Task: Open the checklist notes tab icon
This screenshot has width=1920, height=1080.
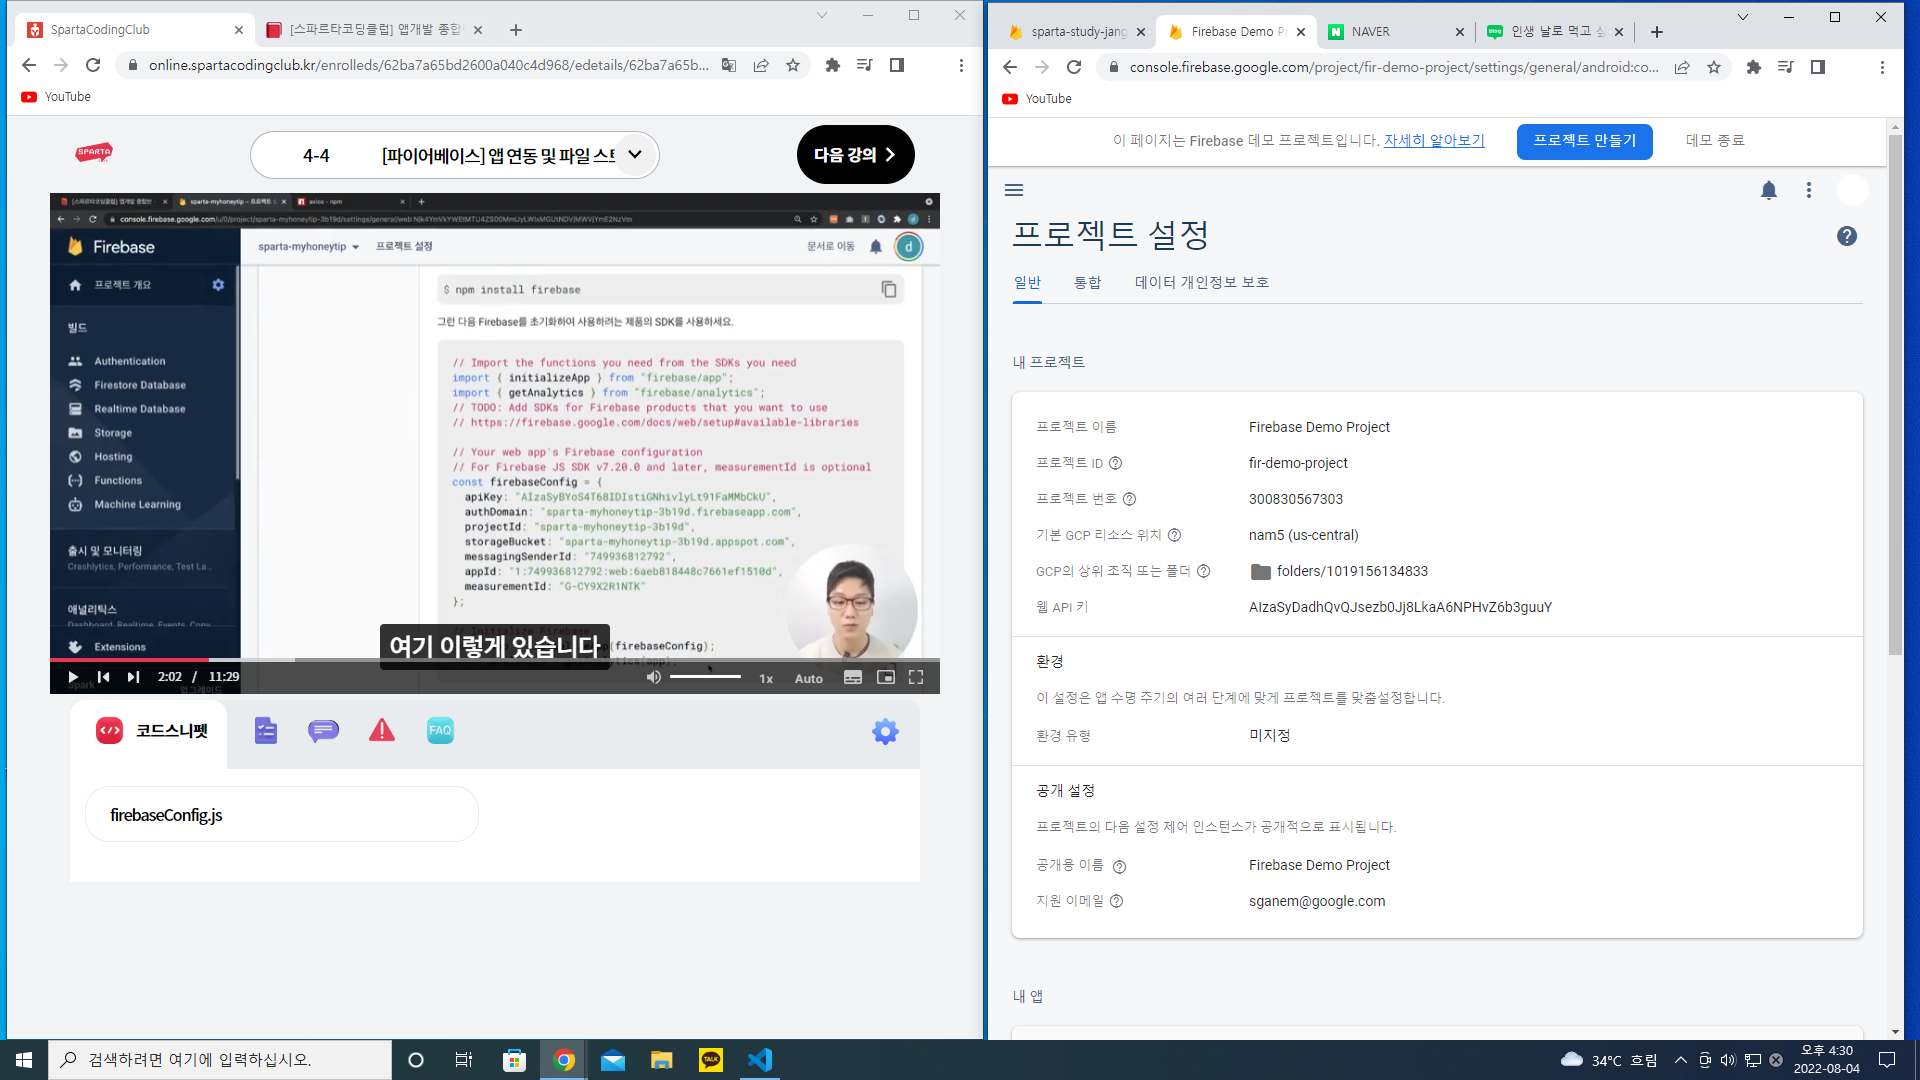Action: point(265,731)
